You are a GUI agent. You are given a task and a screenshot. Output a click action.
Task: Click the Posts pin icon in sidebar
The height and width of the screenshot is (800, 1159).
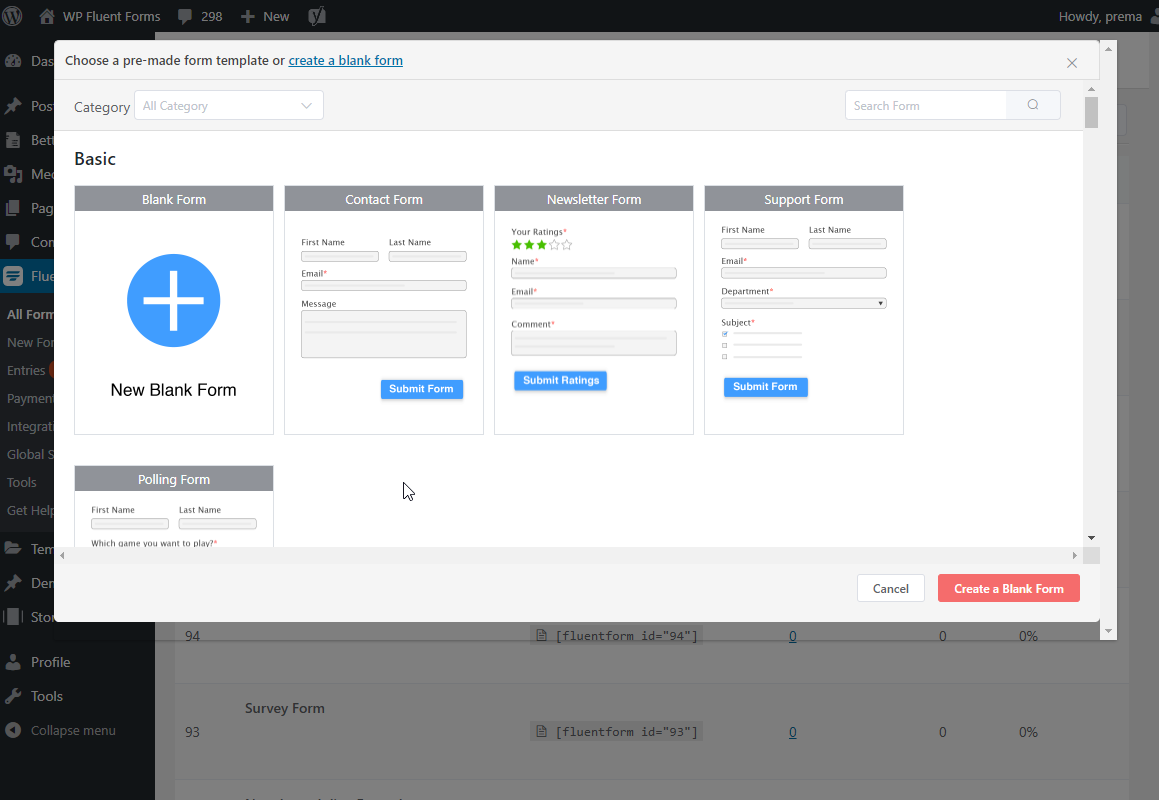tap(13, 106)
